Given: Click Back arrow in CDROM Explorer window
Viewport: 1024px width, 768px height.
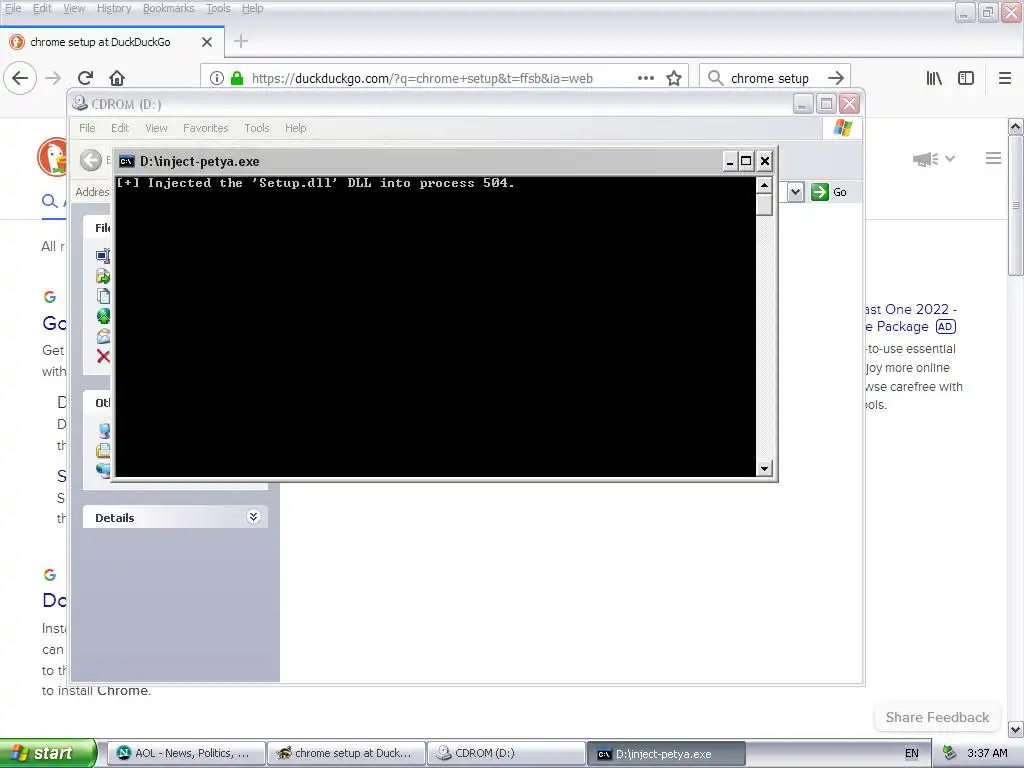Looking at the screenshot, I should (91, 160).
